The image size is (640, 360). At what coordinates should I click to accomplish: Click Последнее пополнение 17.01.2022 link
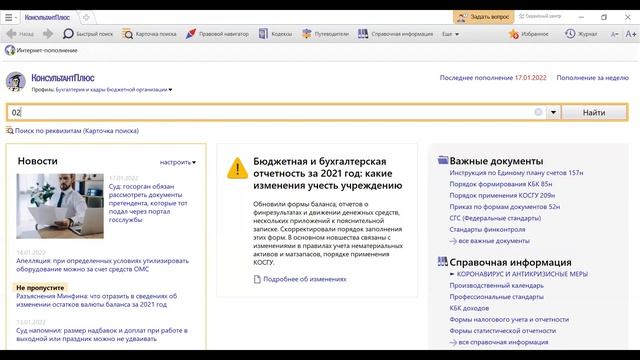pyautogui.click(x=493, y=78)
